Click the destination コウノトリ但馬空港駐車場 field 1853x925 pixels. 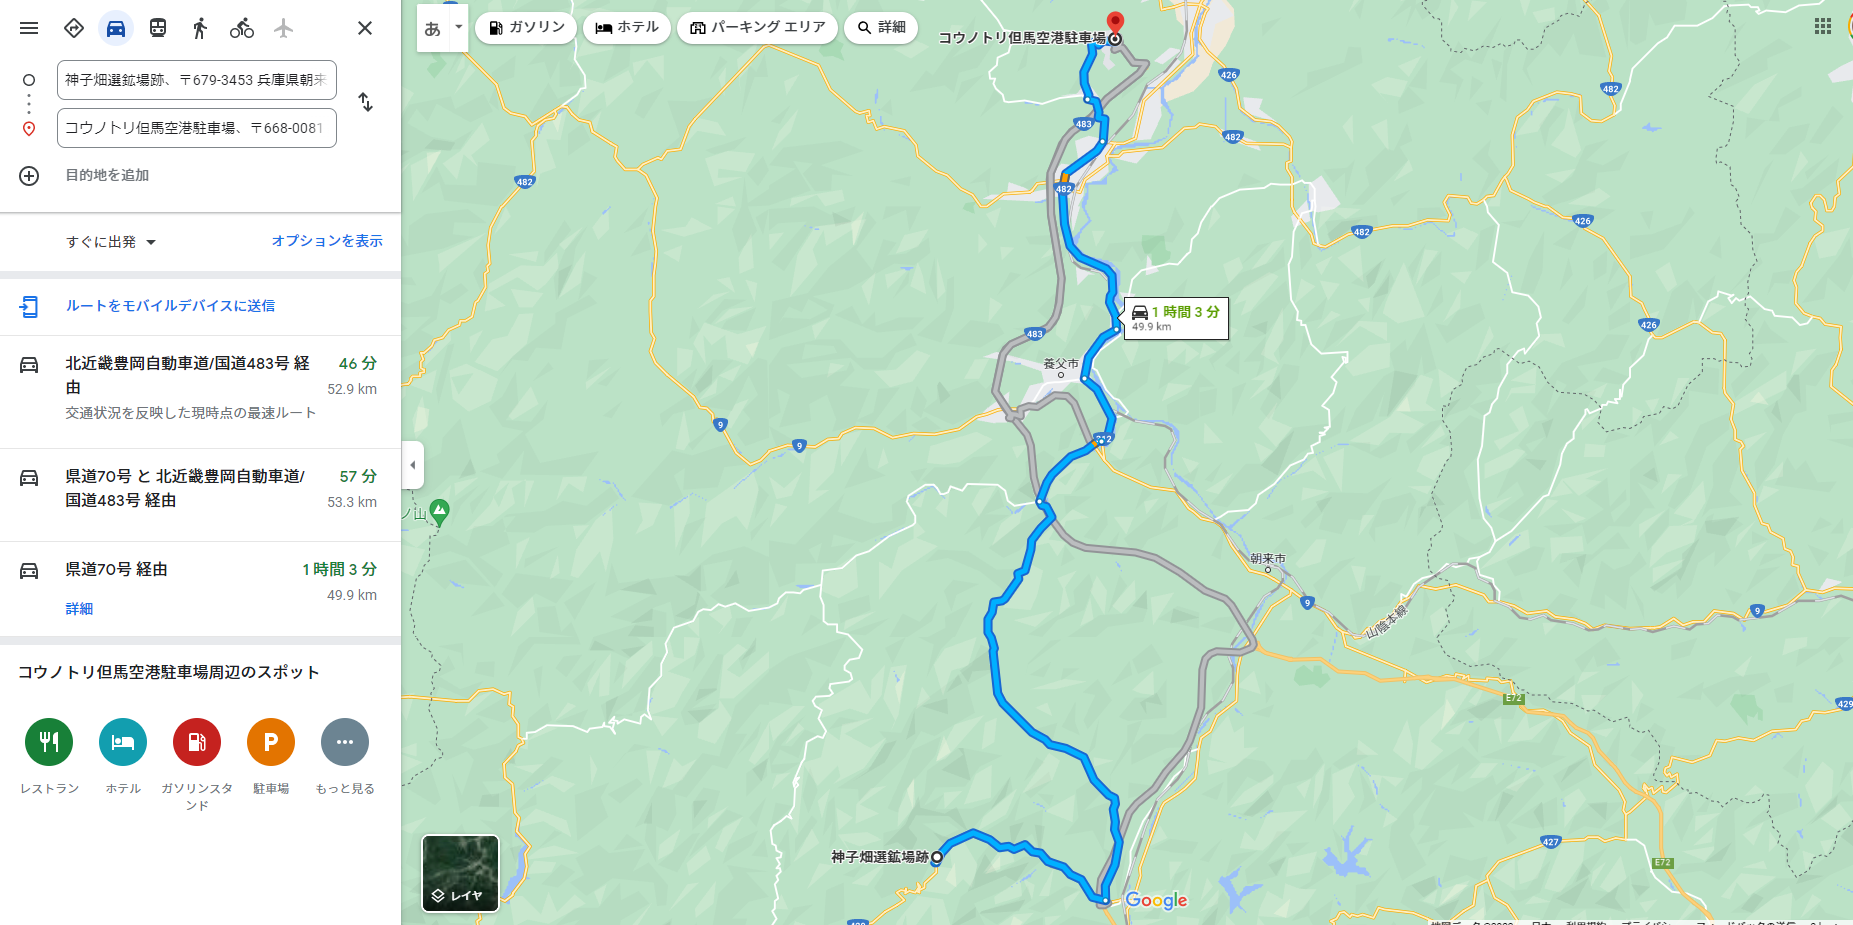197,128
